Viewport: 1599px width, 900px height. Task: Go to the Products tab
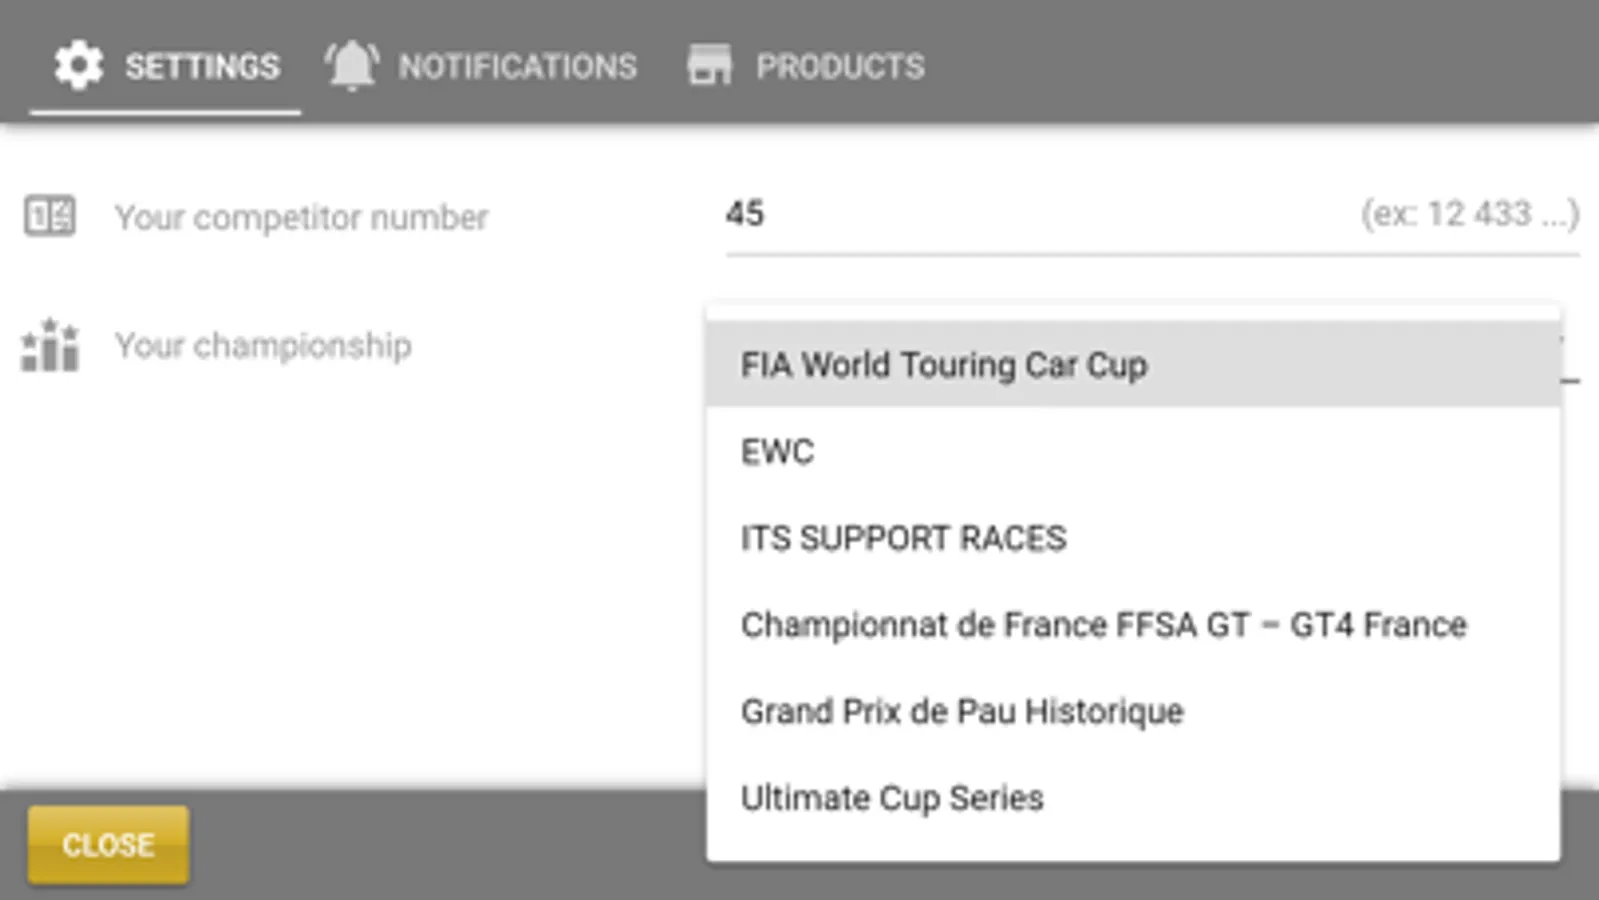coord(806,66)
